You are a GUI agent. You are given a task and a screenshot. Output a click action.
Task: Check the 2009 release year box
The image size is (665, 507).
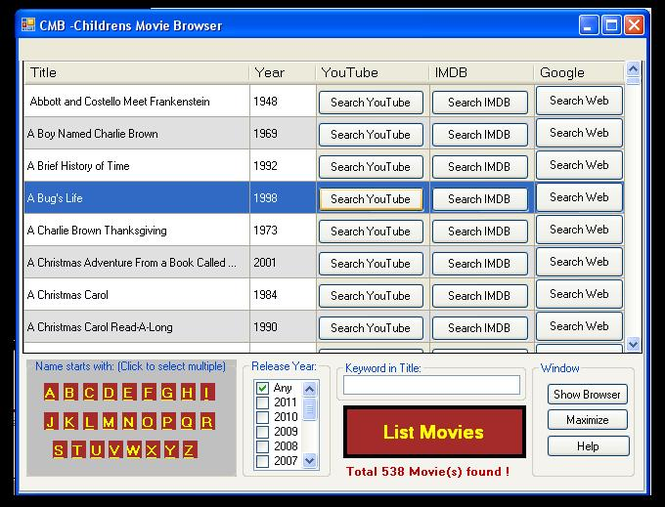coord(263,432)
